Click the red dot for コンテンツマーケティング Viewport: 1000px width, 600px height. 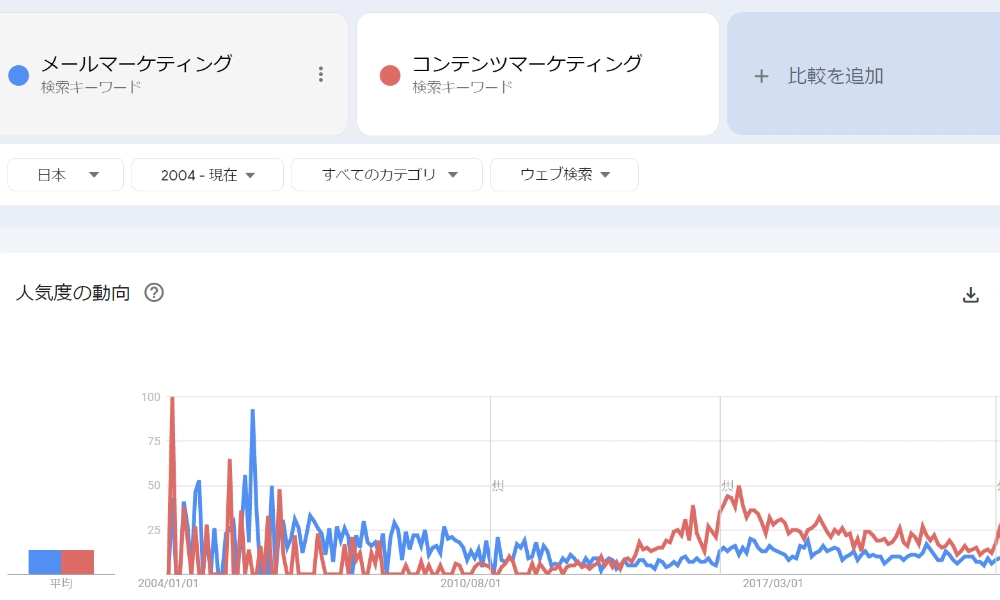coord(390,75)
